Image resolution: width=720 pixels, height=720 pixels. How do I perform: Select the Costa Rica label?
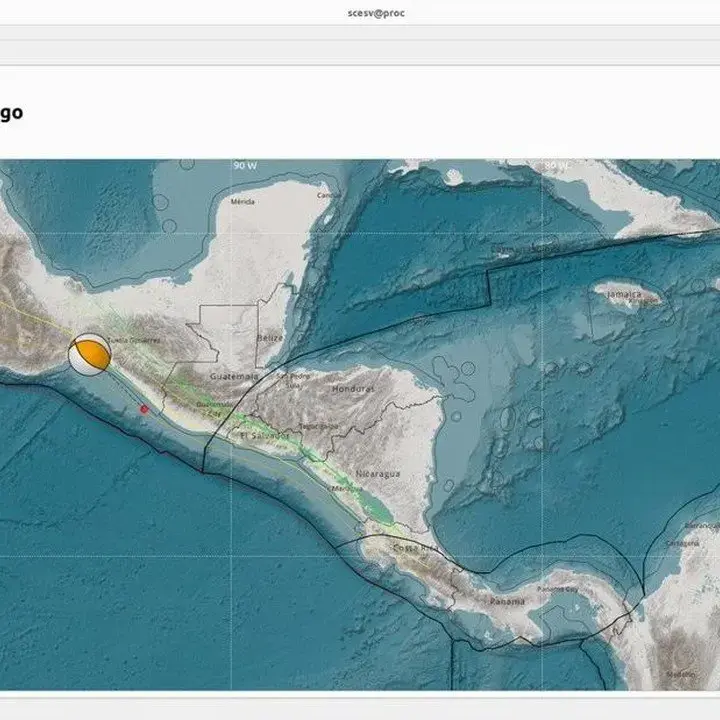coord(415,548)
